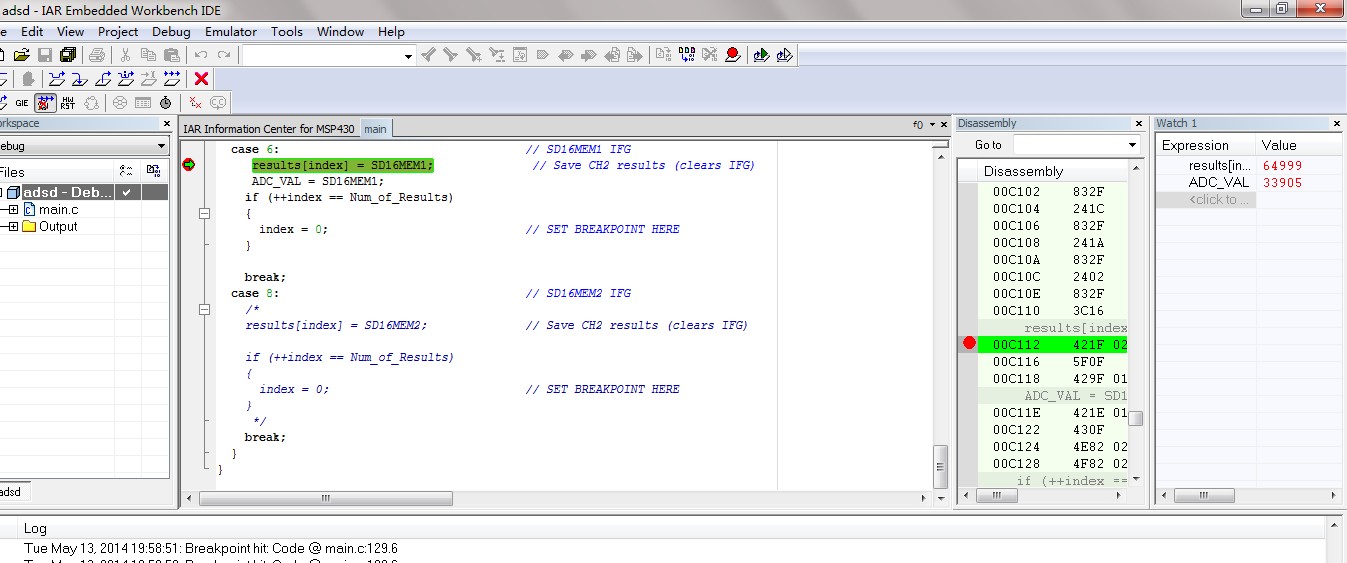The width and height of the screenshot is (1347, 563).
Task: Close the Workspace panel
Action: coord(166,124)
